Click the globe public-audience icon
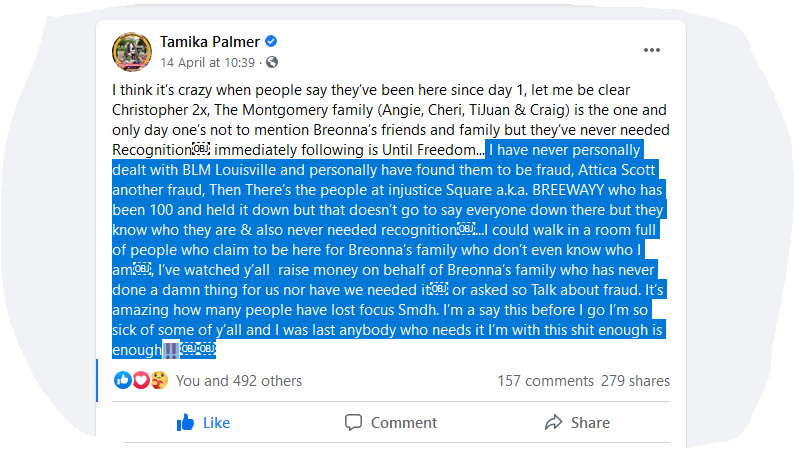 coord(272,62)
